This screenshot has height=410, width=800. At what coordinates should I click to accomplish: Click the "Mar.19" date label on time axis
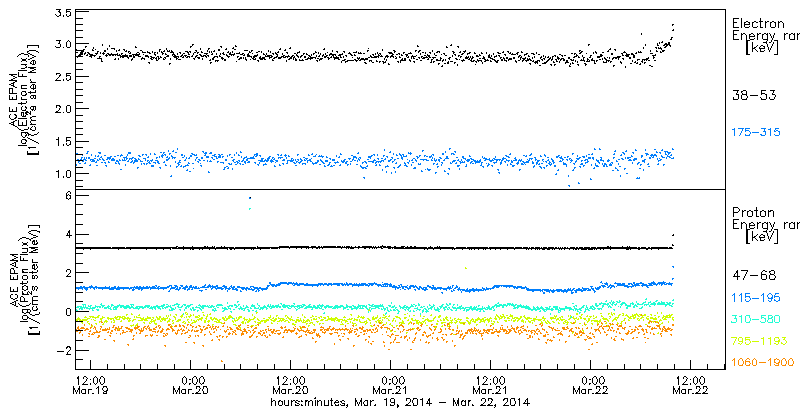tap(91, 391)
